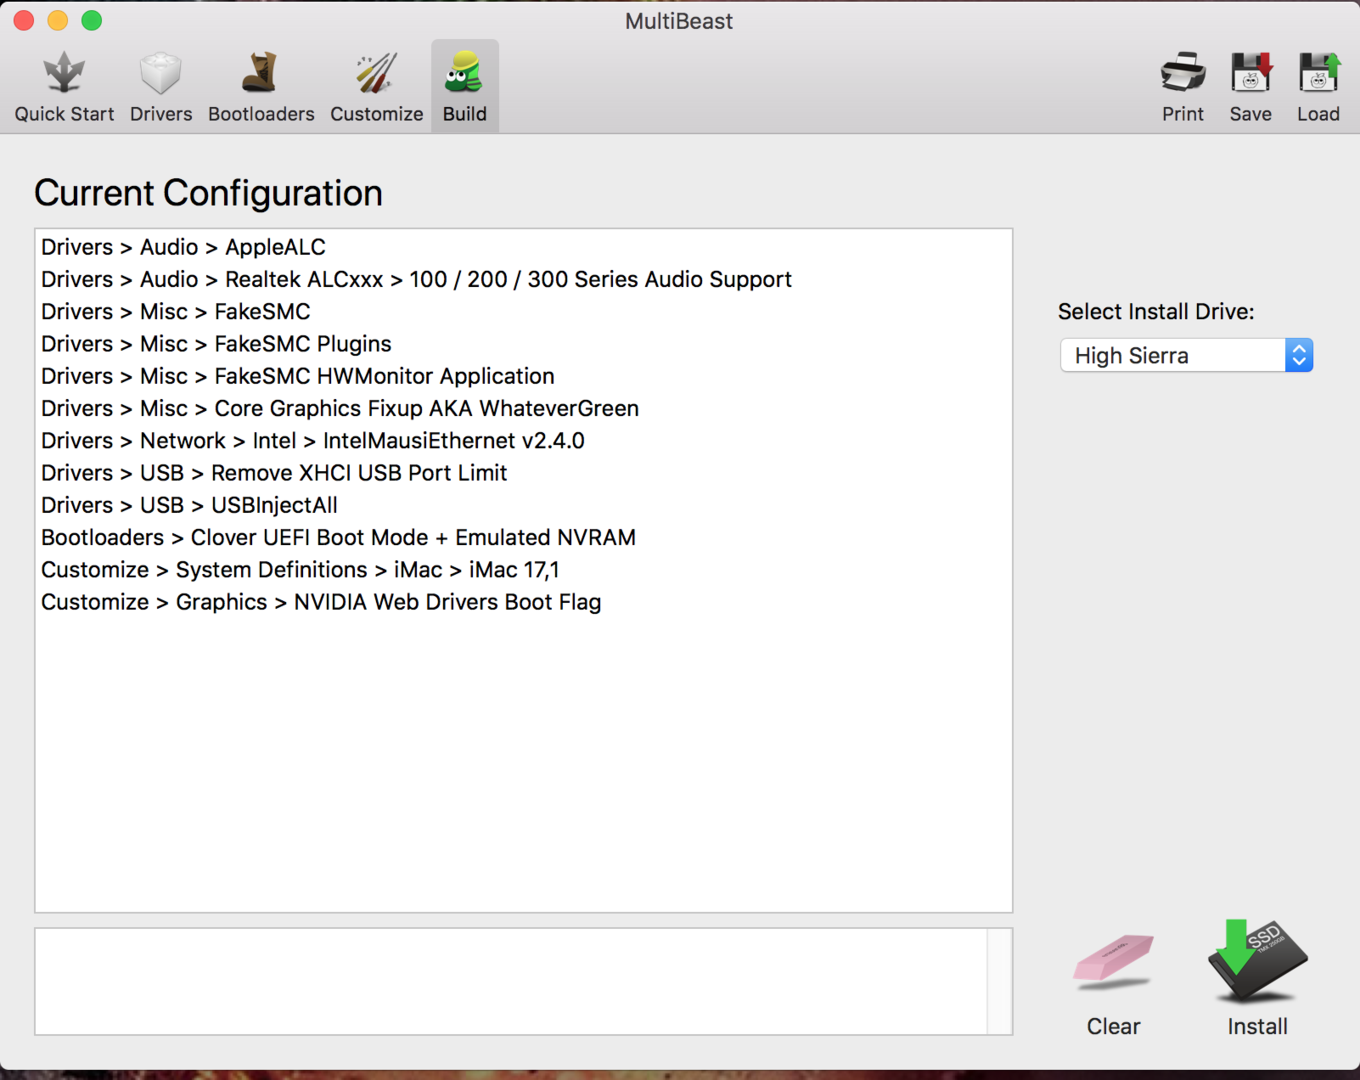
Task: Print the current configuration
Action: click(x=1182, y=87)
